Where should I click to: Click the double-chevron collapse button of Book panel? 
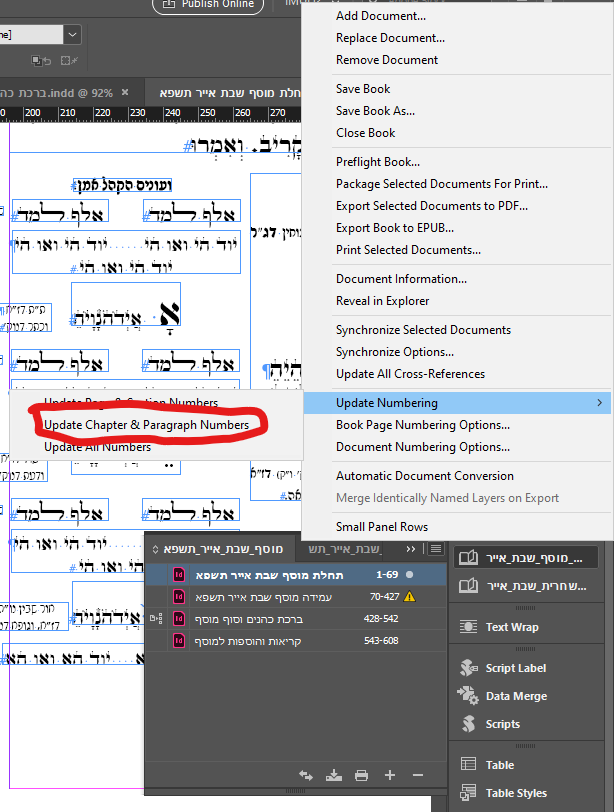[411, 549]
